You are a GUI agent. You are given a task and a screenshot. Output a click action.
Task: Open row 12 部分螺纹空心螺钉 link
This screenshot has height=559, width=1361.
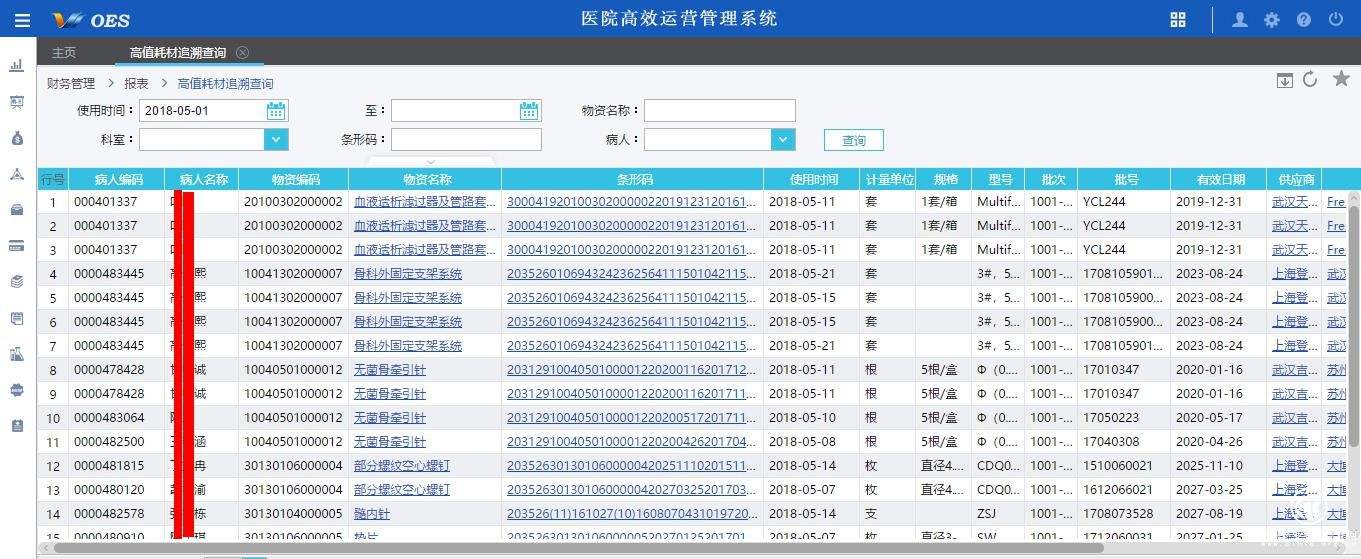(402, 466)
